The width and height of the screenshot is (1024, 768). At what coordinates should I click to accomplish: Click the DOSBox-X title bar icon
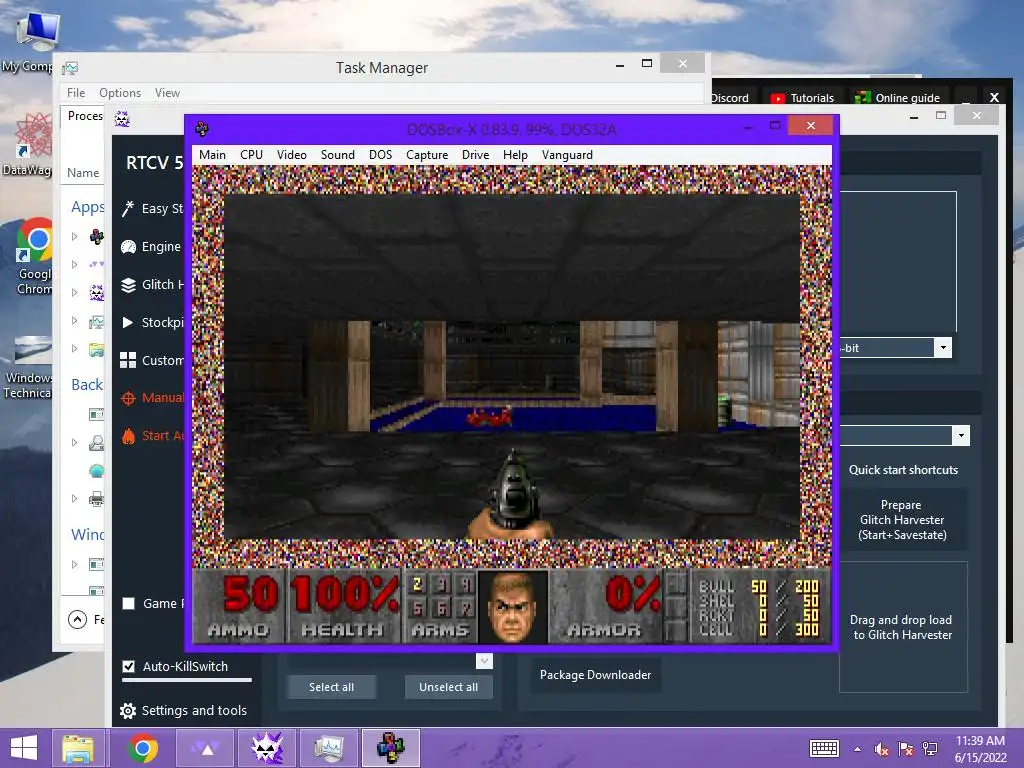point(202,129)
